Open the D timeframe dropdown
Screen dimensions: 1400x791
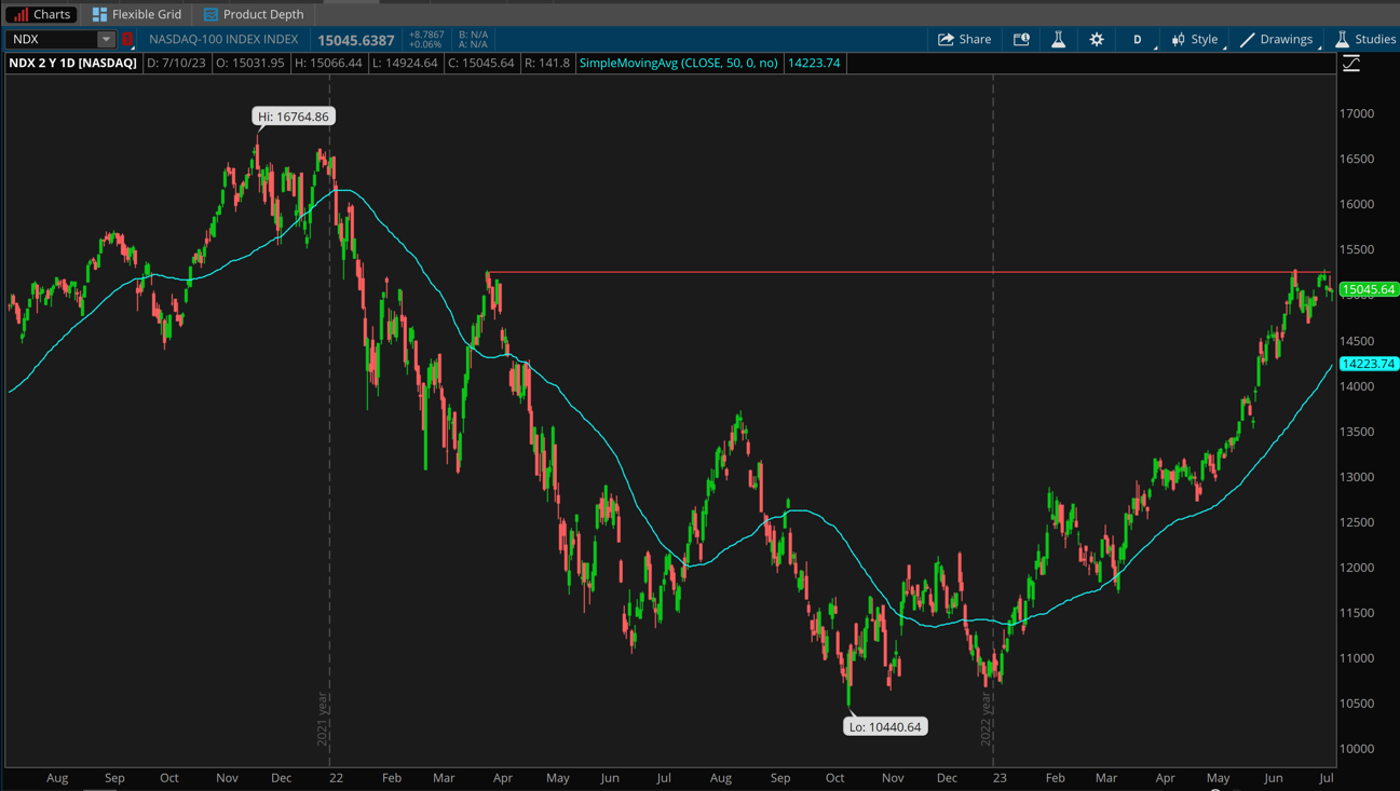(1138, 39)
